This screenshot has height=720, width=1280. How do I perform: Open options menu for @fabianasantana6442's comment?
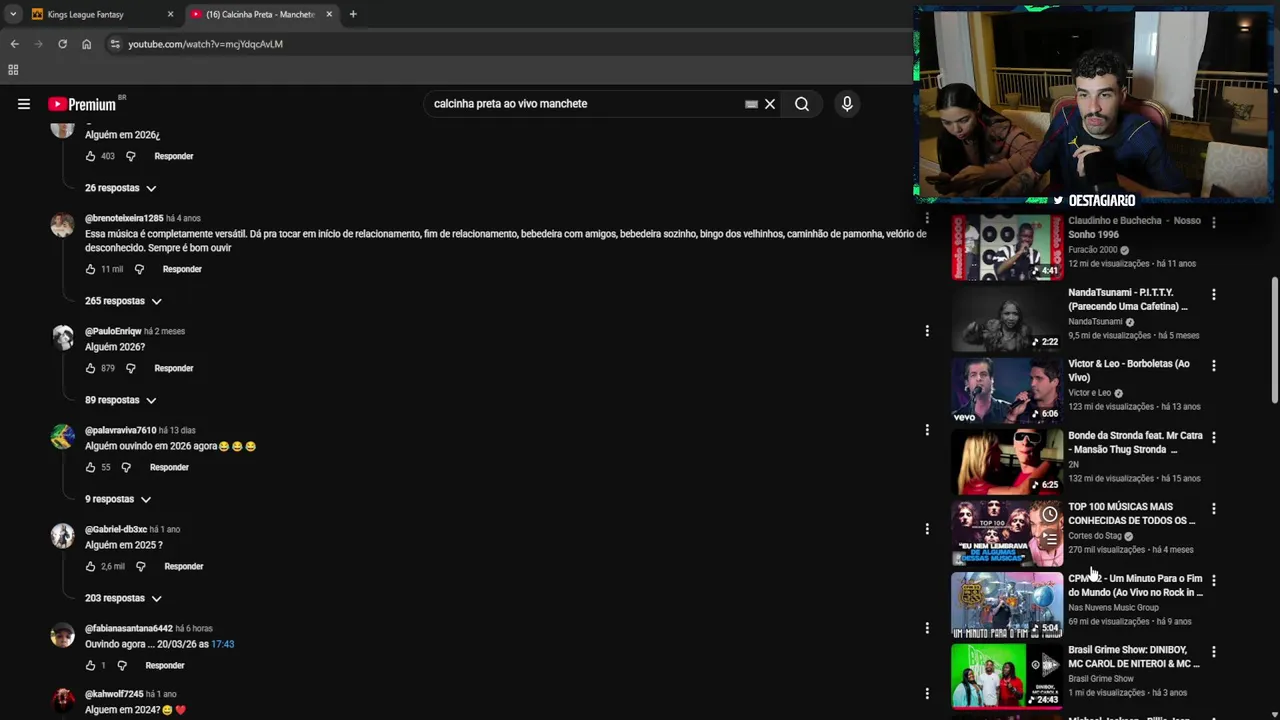point(927,628)
